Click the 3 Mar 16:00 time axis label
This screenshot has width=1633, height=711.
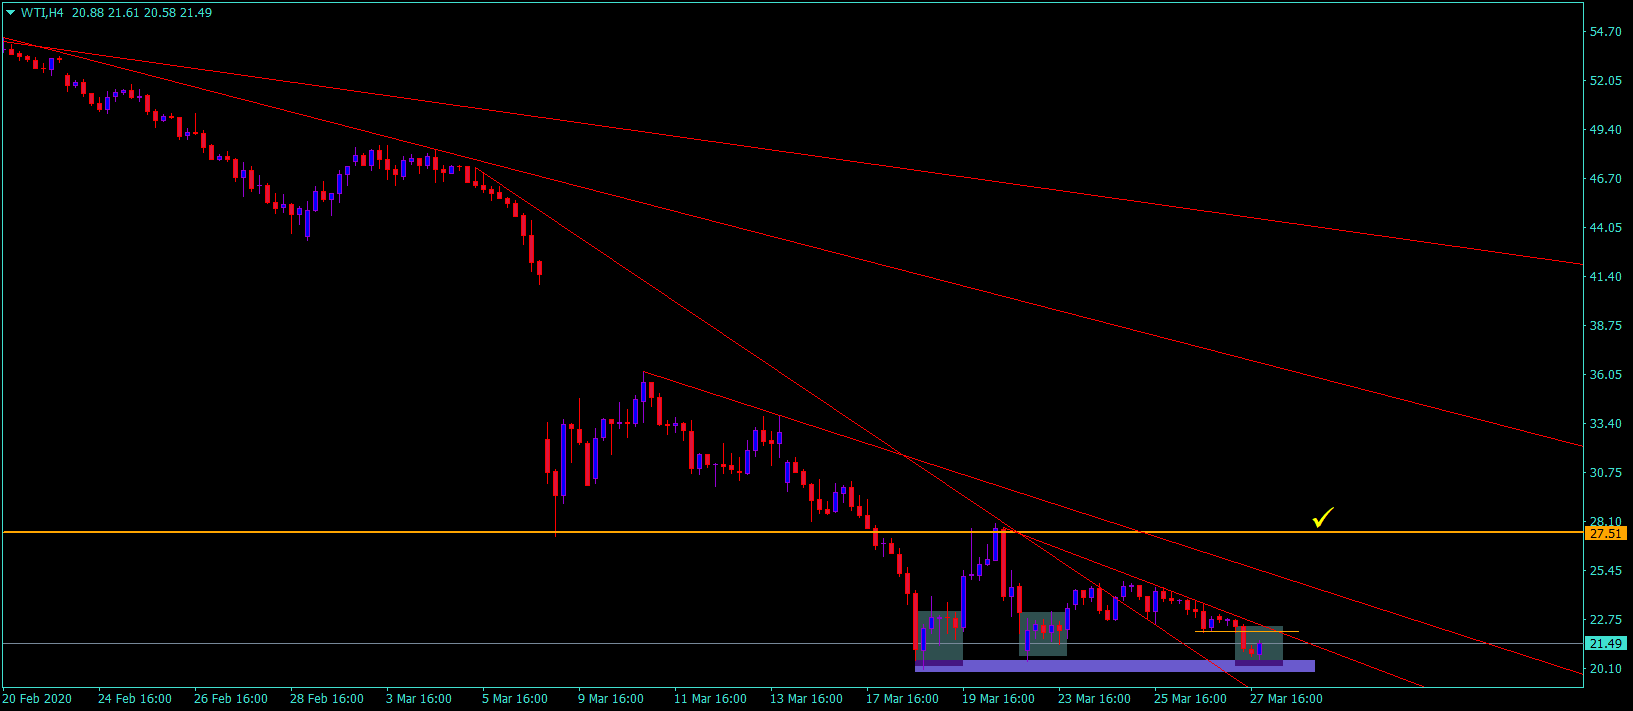pyautogui.click(x=419, y=699)
